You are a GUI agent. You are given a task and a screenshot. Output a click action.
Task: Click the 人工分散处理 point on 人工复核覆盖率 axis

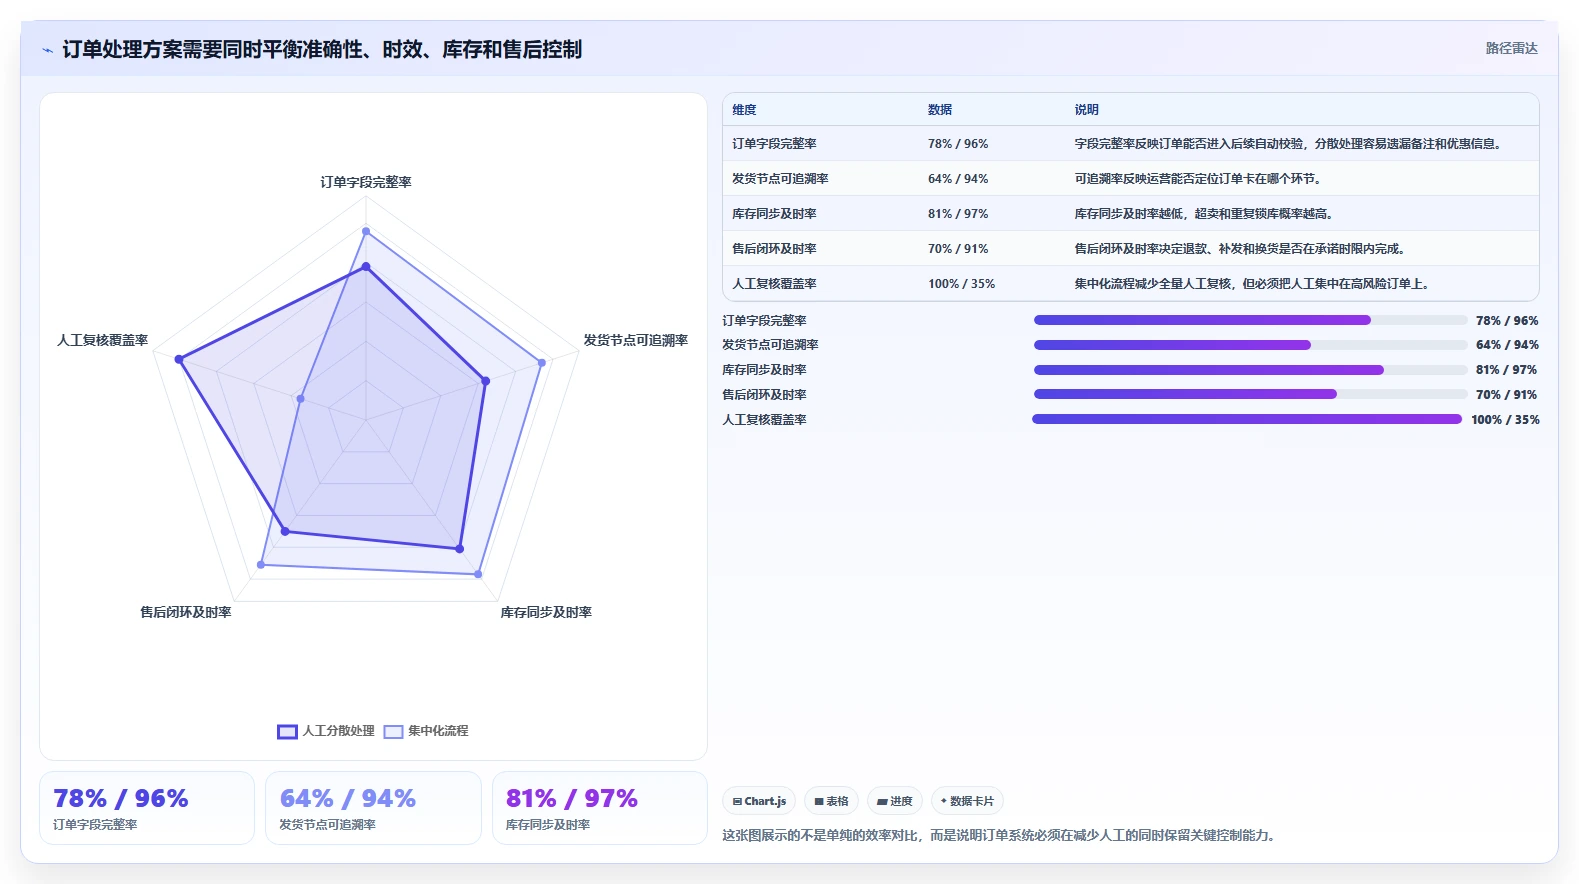[180, 359]
